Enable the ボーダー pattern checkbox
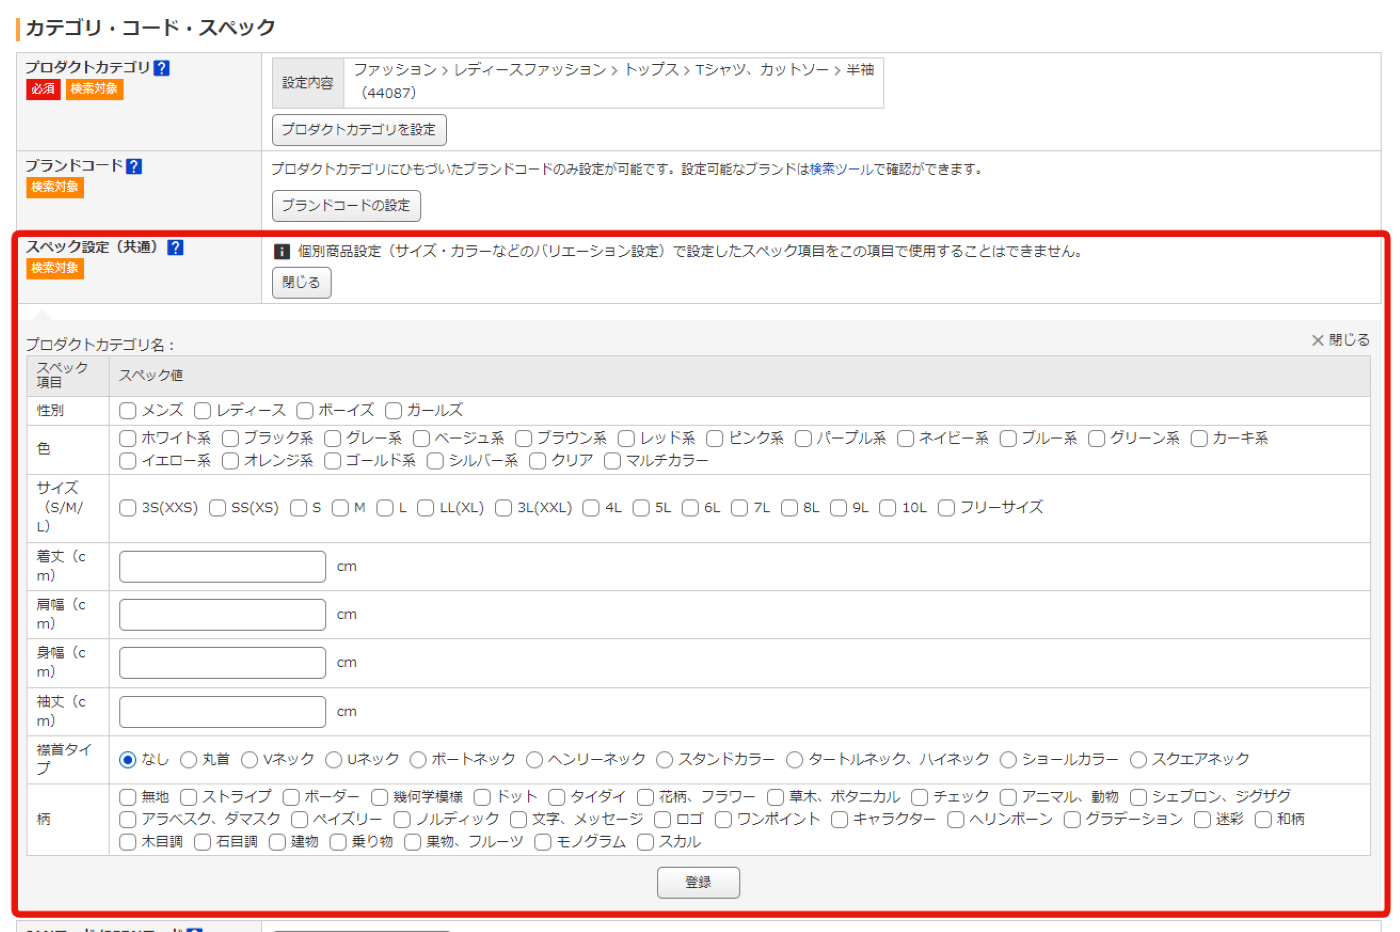 [x=291, y=797]
